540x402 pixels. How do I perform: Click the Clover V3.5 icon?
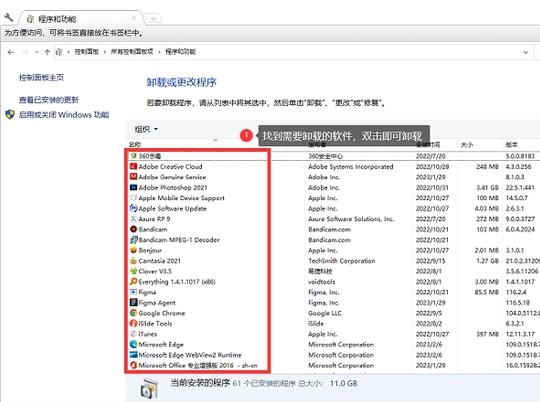coord(133,271)
